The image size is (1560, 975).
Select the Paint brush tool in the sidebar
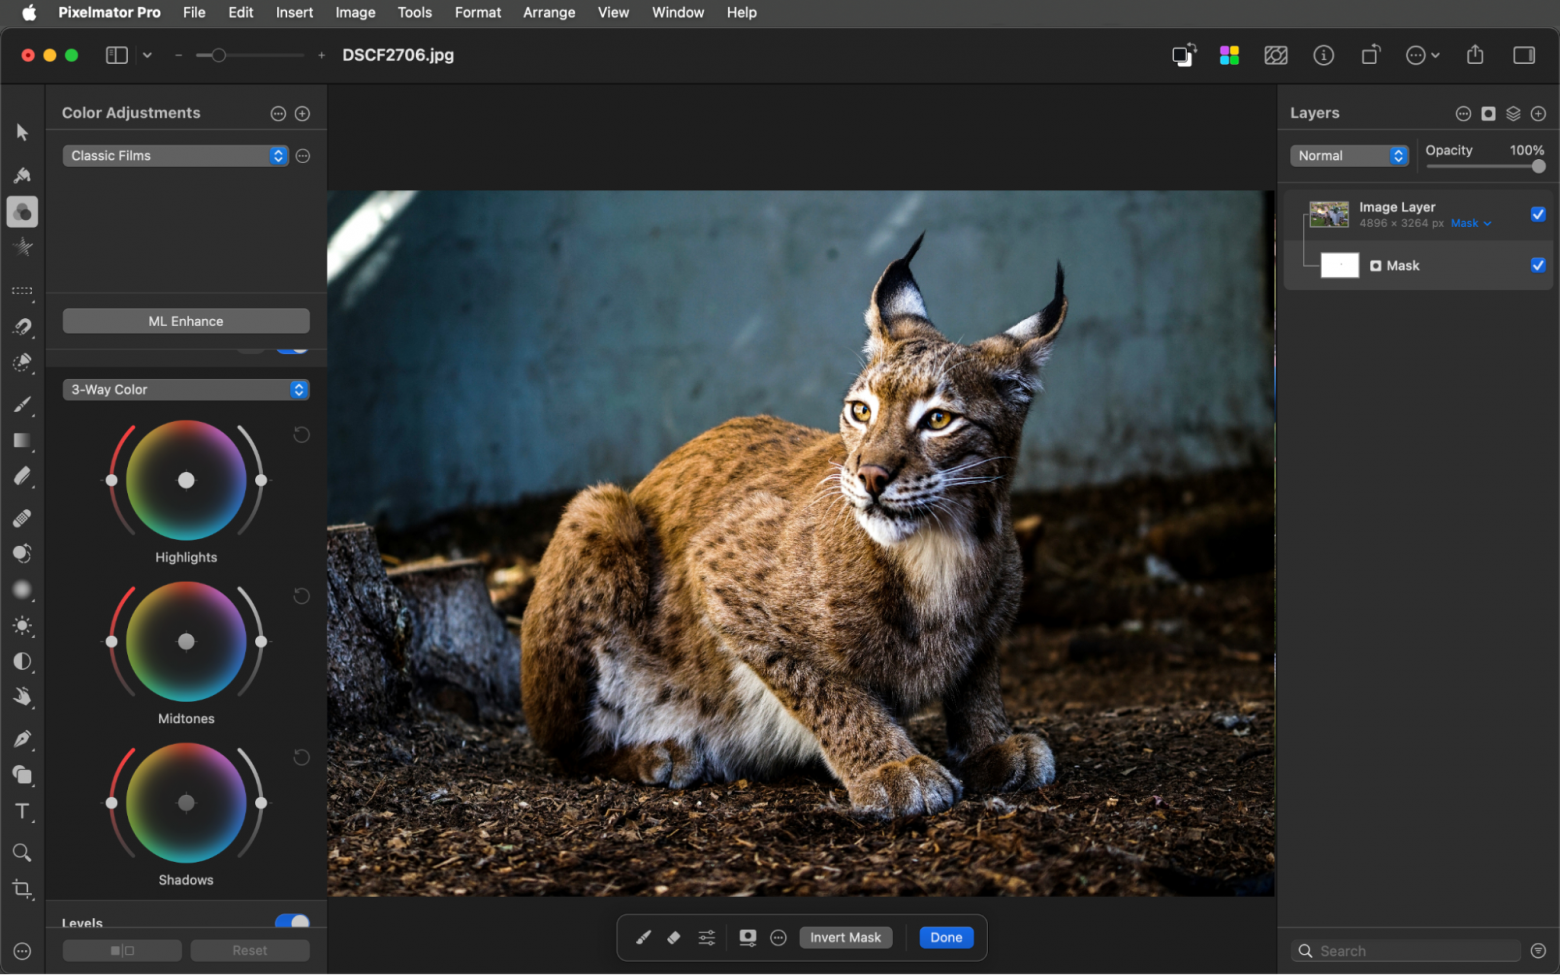click(22, 405)
